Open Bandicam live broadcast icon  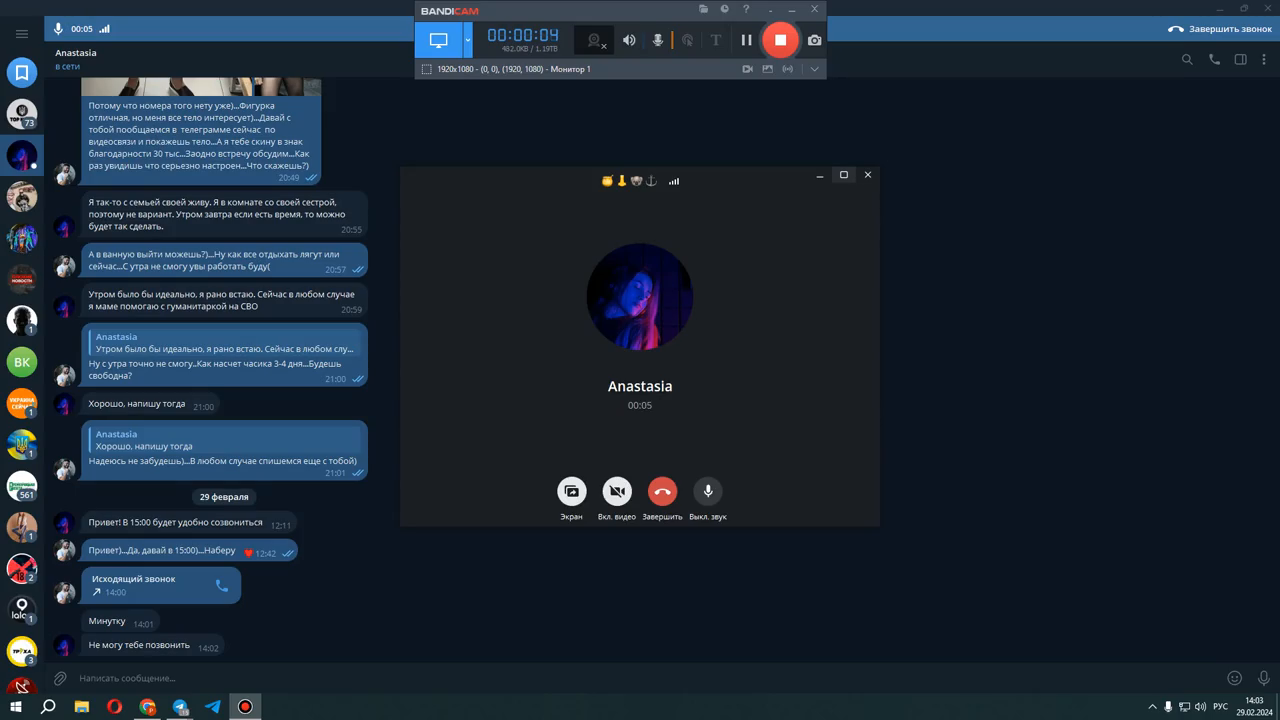point(788,69)
